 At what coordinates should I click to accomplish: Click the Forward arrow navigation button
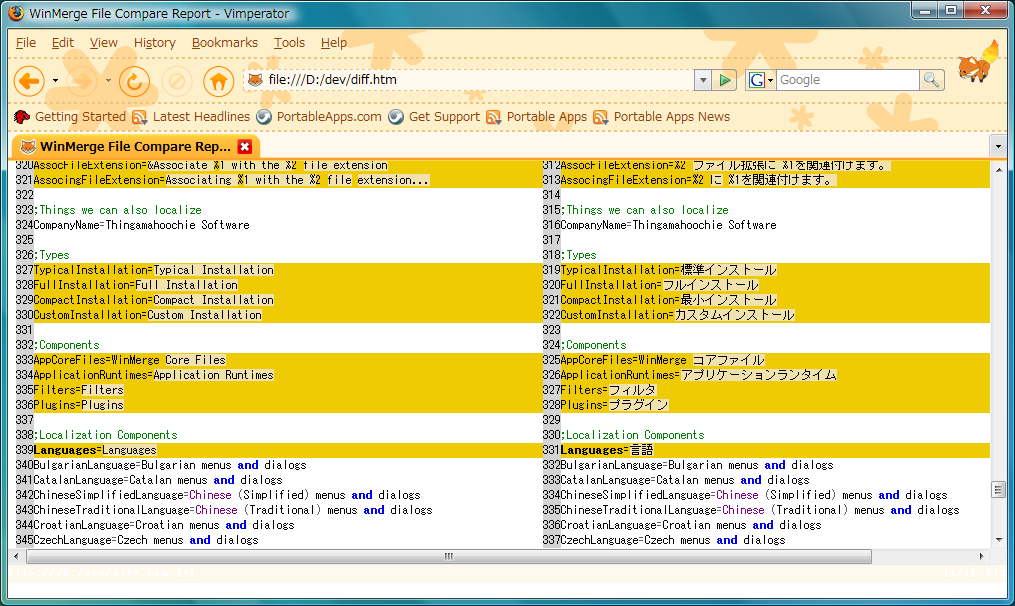[x=82, y=81]
